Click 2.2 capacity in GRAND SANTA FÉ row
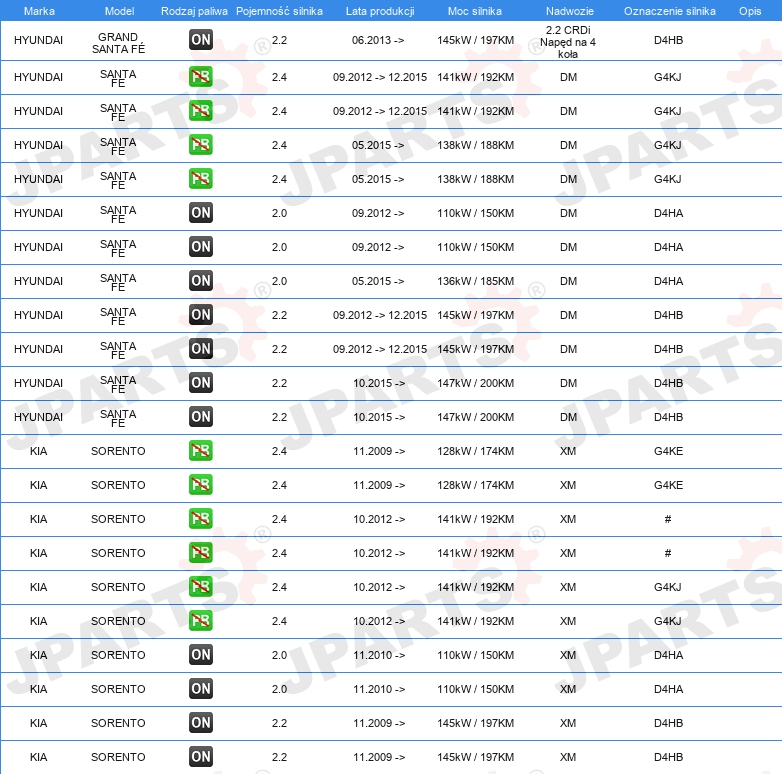 click(279, 40)
